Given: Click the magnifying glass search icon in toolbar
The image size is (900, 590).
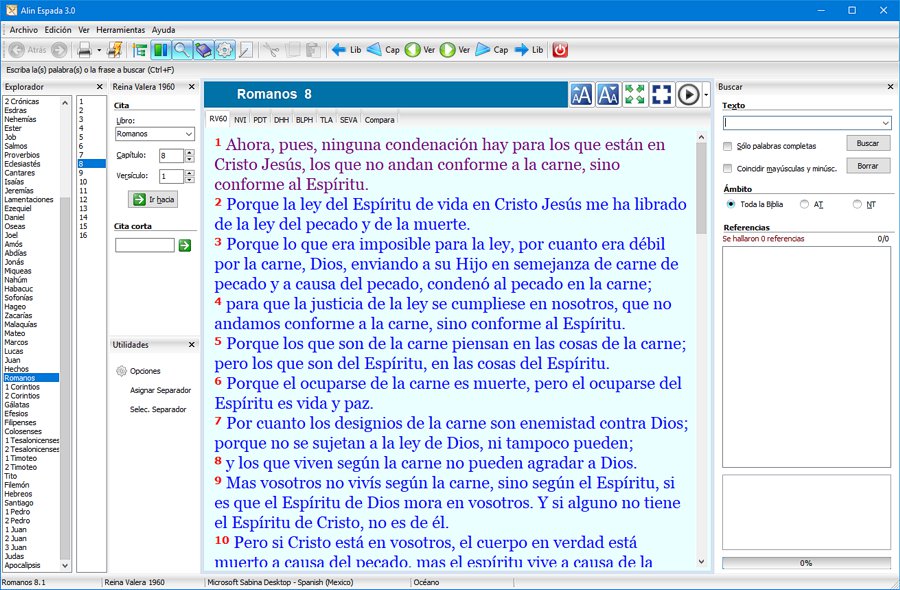Looking at the screenshot, I should pyautogui.click(x=181, y=50).
